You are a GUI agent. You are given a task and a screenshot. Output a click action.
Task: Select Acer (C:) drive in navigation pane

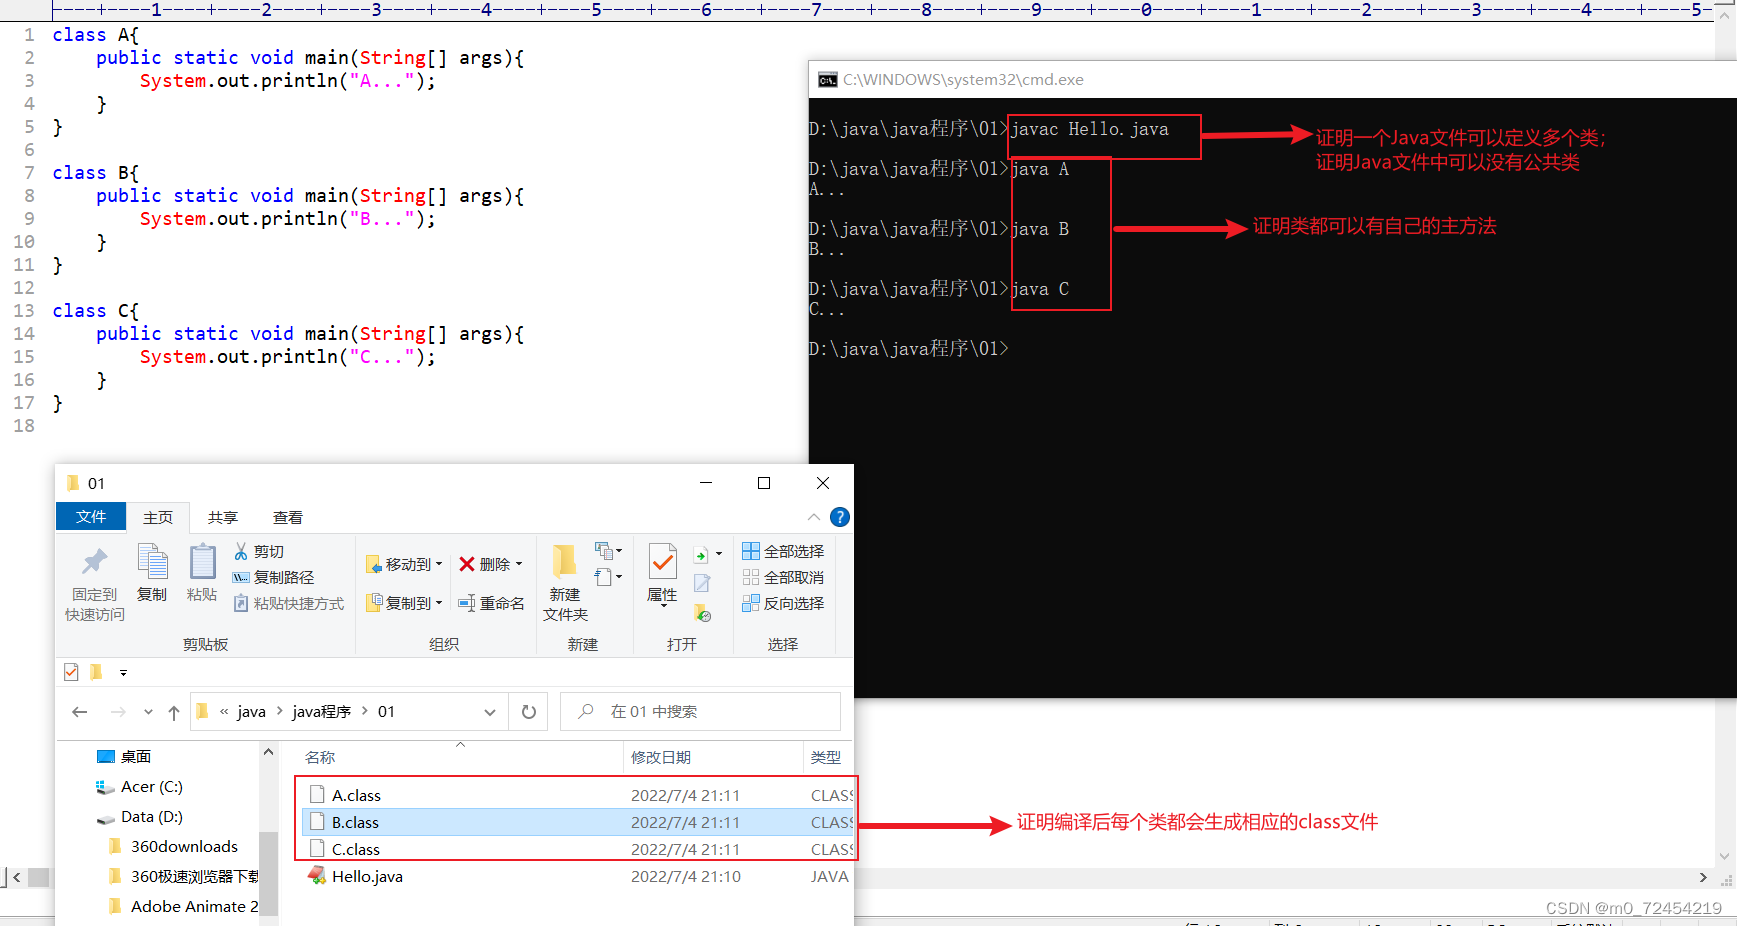[x=151, y=786]
